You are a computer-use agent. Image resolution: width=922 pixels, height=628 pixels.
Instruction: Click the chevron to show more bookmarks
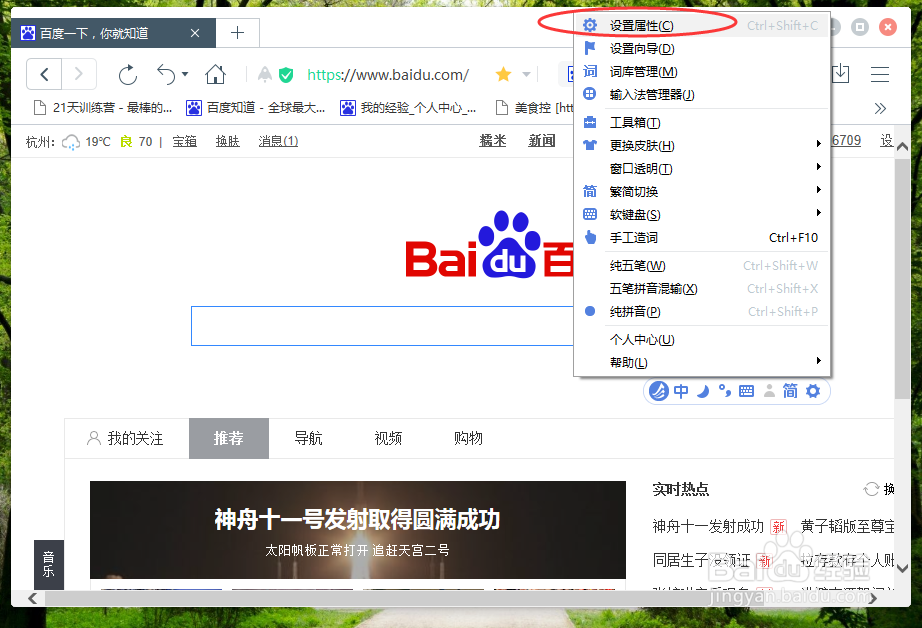click(x=879, y=108)
